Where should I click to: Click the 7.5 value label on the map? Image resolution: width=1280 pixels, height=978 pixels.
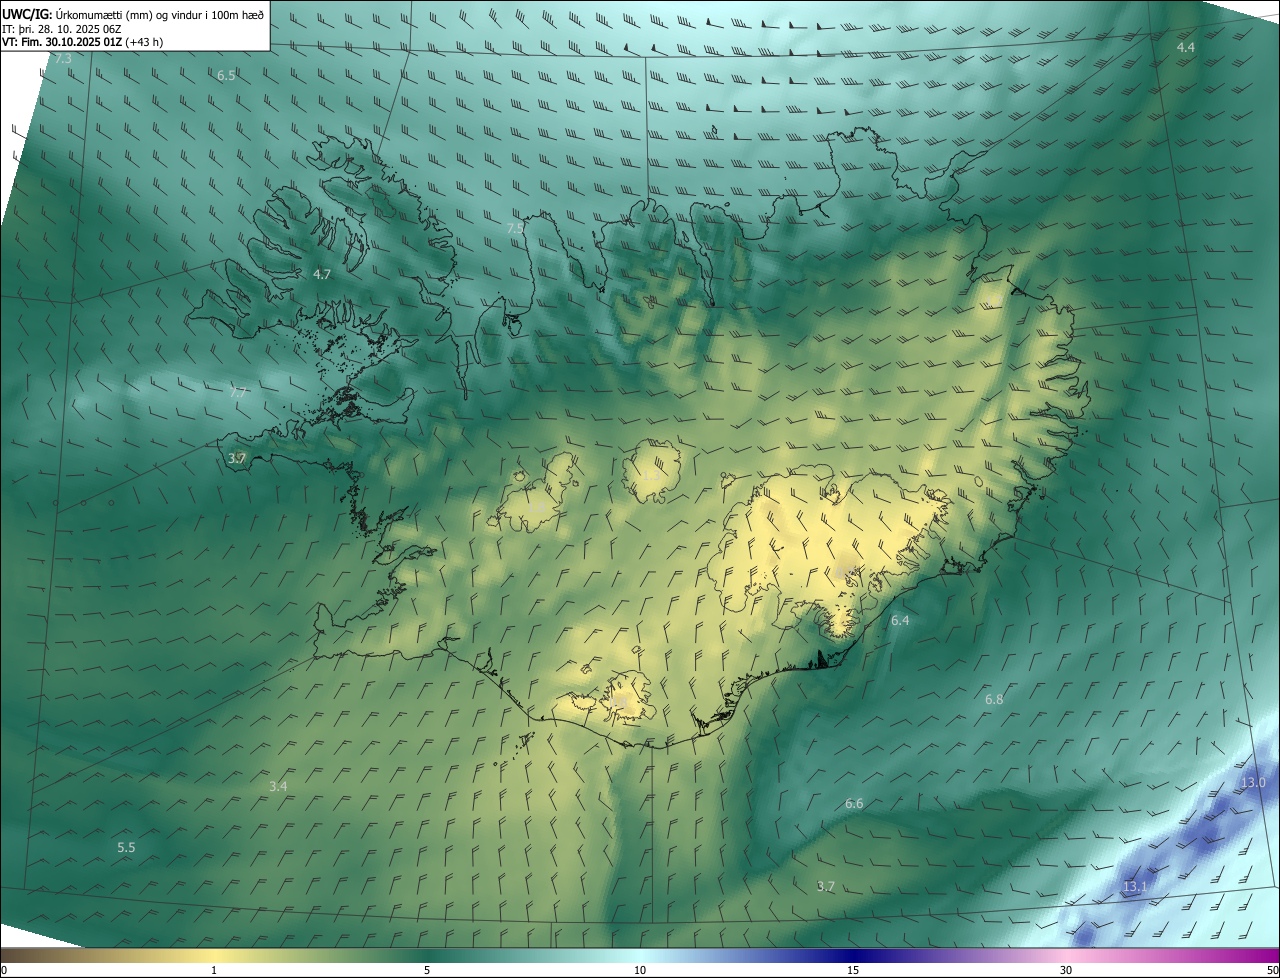(x=516, y=229)
